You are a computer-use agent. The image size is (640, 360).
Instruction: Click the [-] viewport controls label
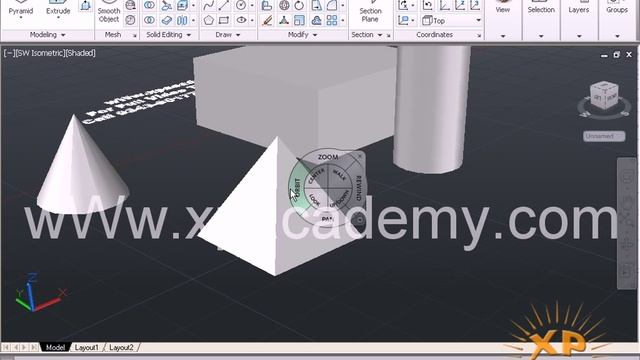point(9,53)
